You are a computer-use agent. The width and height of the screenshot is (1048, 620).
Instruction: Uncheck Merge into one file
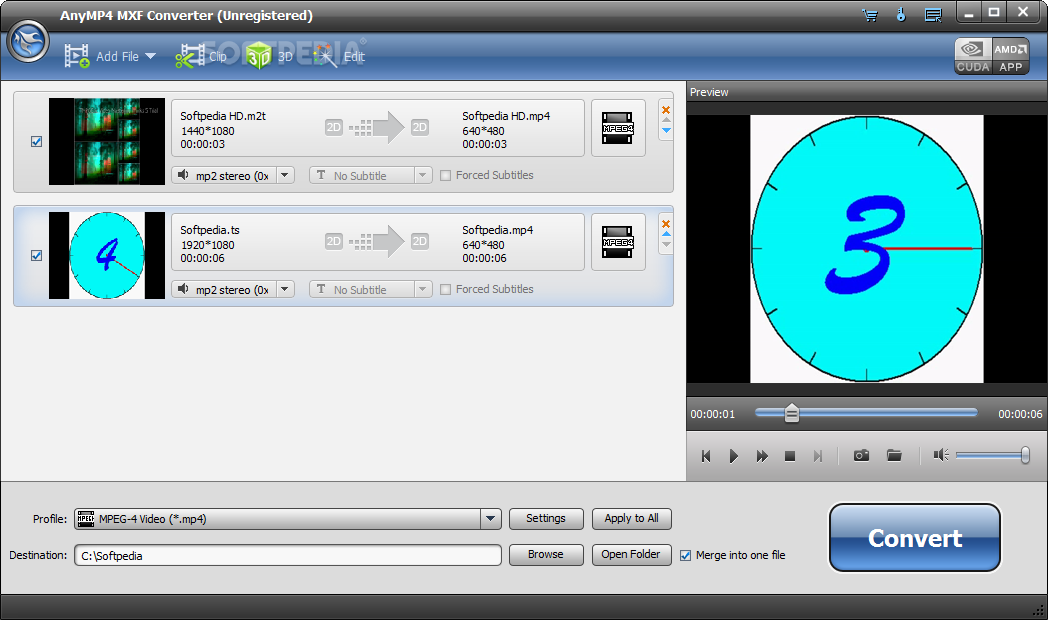pos(685,555)
